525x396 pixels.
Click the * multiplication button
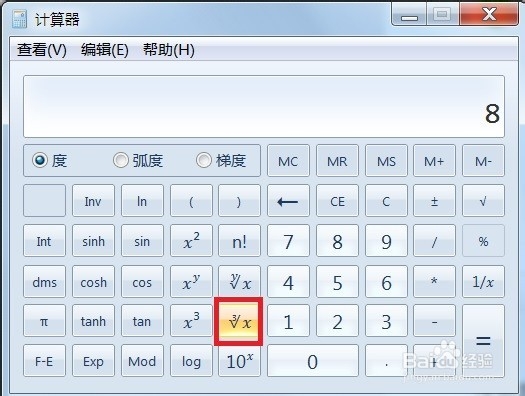click(434, 282)
